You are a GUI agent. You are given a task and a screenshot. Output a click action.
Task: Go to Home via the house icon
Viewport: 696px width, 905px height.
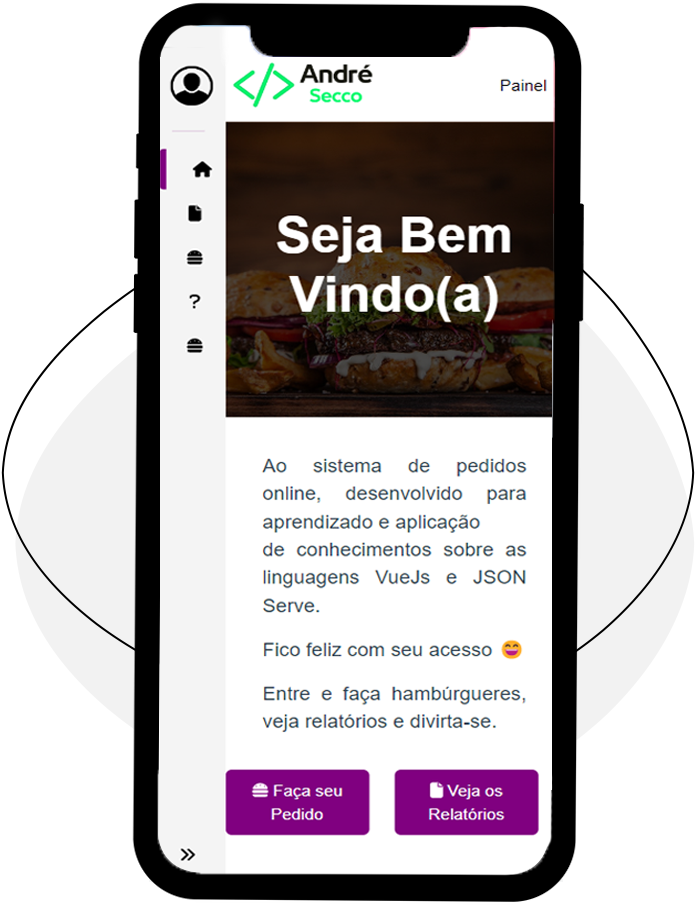tap(202, 170)
